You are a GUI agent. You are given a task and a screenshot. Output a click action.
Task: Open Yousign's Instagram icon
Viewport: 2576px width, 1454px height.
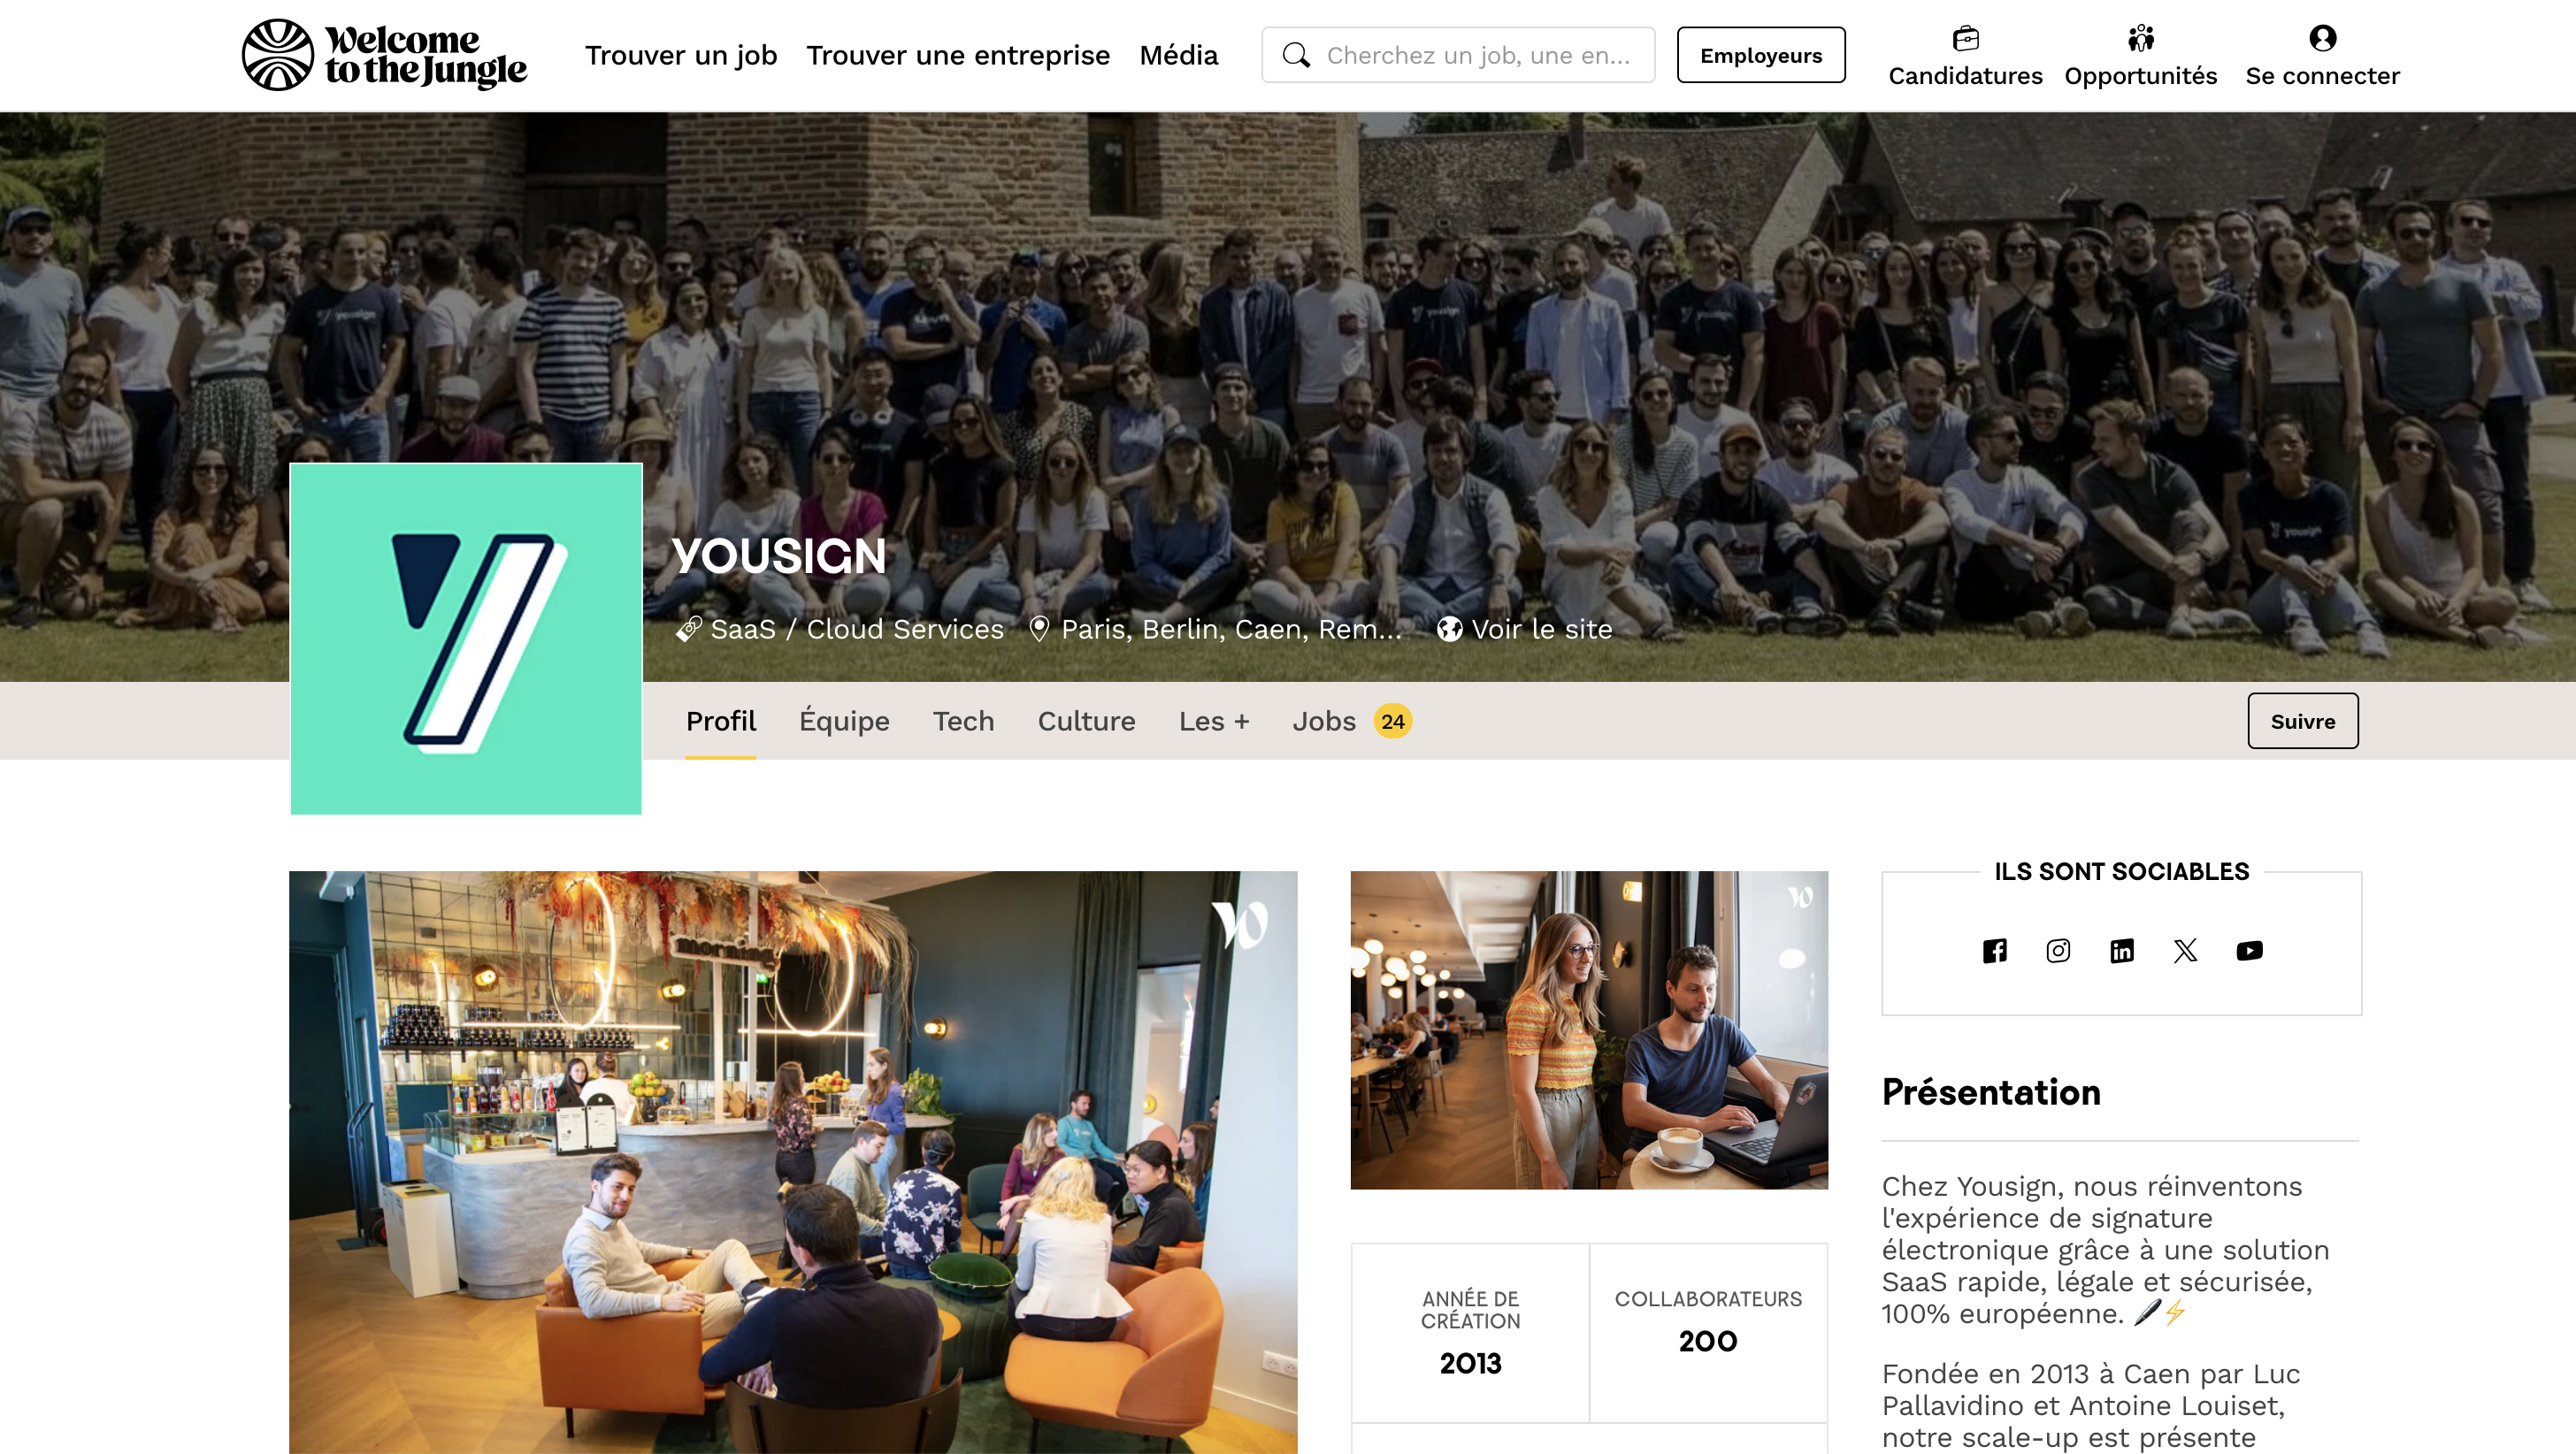tap(2058, 950)
